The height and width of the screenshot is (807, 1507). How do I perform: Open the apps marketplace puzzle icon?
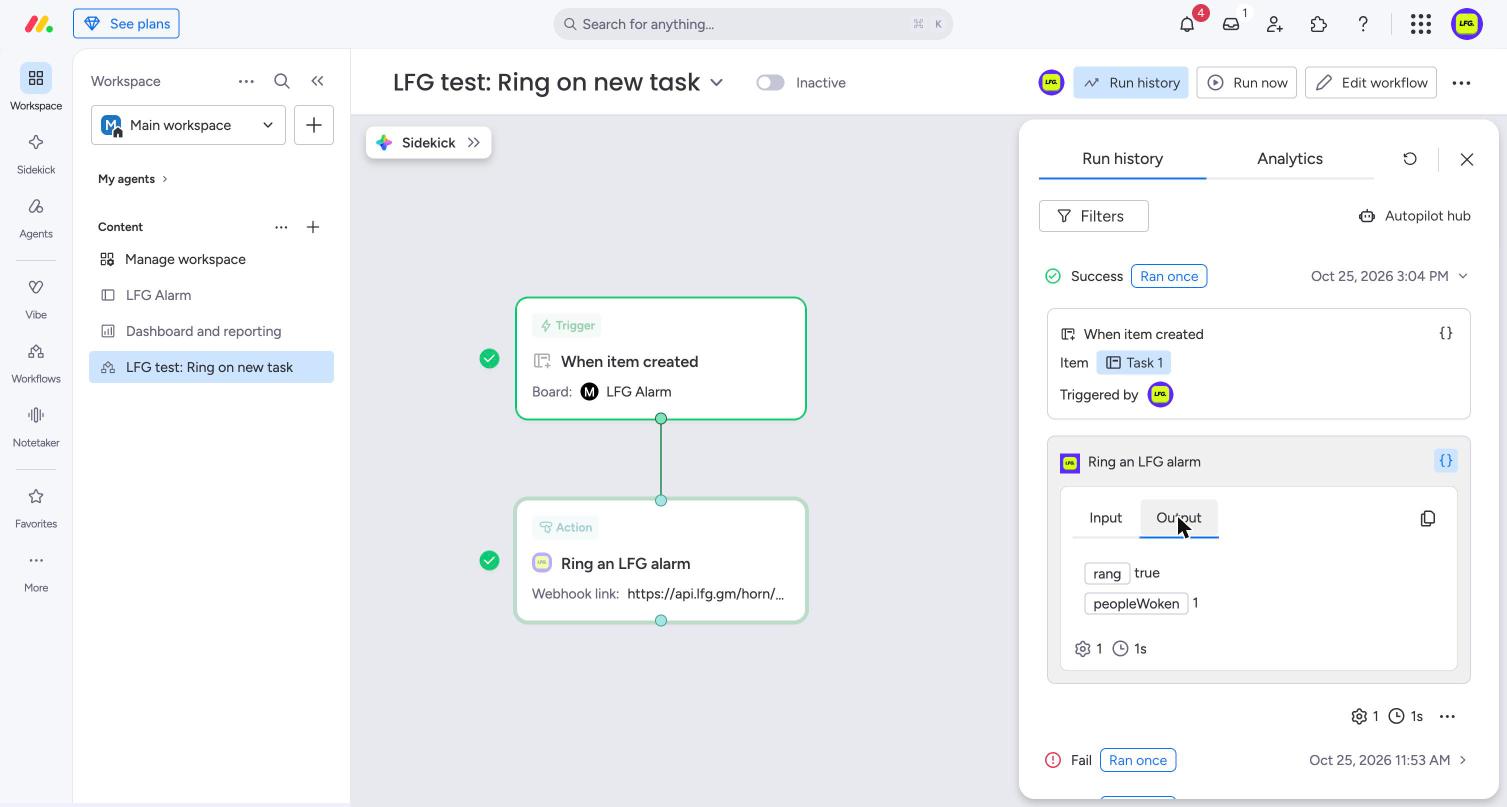[x=1319, y=24]
